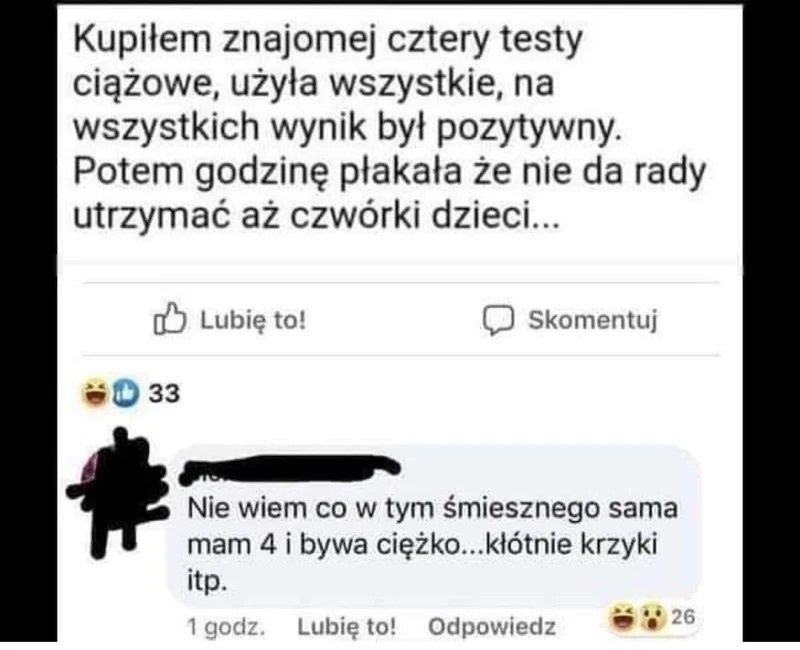Click the laughing emoji next to 33
The height and width of the screenshot is (650, 800).
95,393
